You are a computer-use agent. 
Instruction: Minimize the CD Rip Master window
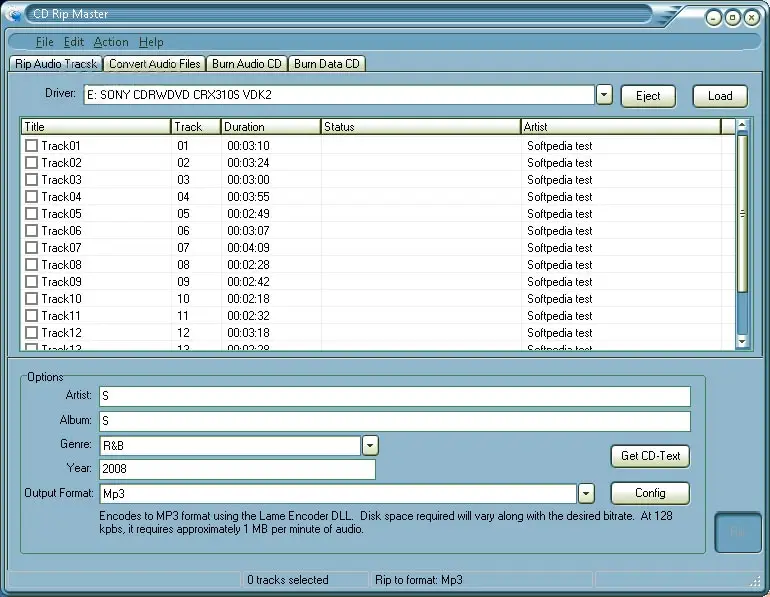713,18
